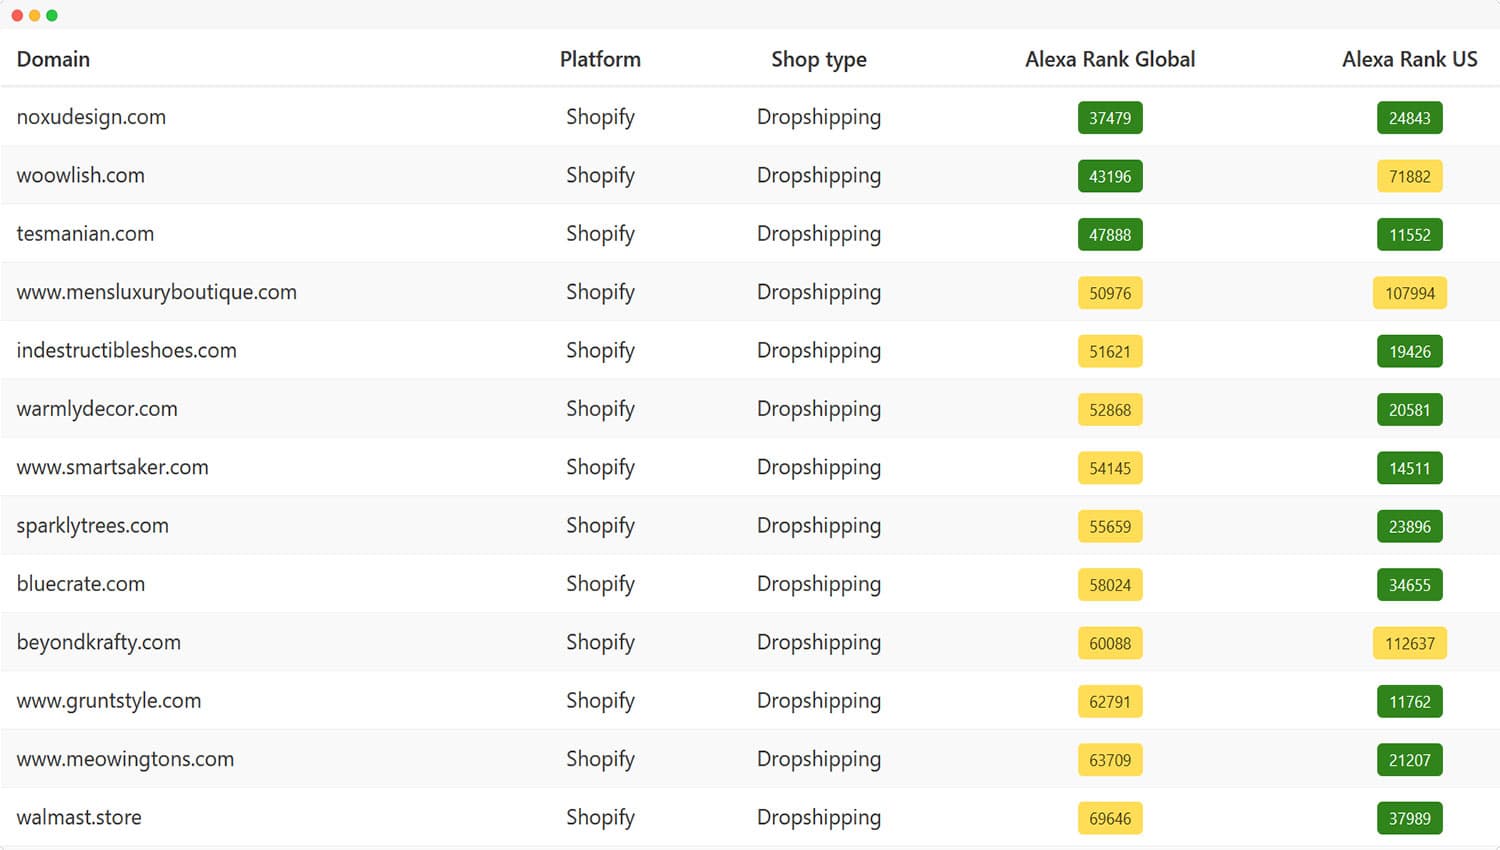This screenshot has height=850, width=1500.
Task: Open noxudesign.com domain
Action: 91,117
